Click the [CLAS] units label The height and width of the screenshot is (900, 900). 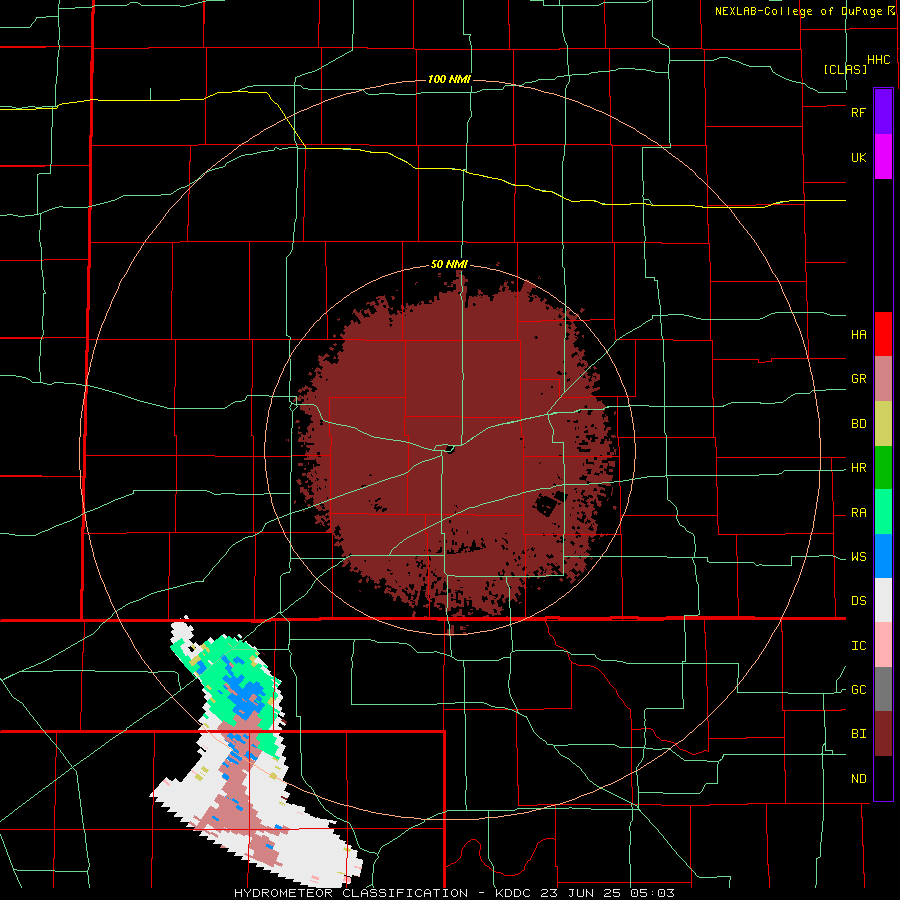[845, 69]
